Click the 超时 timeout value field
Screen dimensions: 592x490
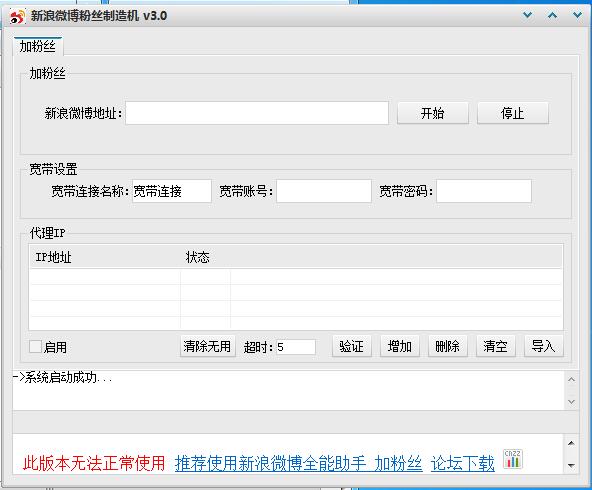[x=296, y=347]
